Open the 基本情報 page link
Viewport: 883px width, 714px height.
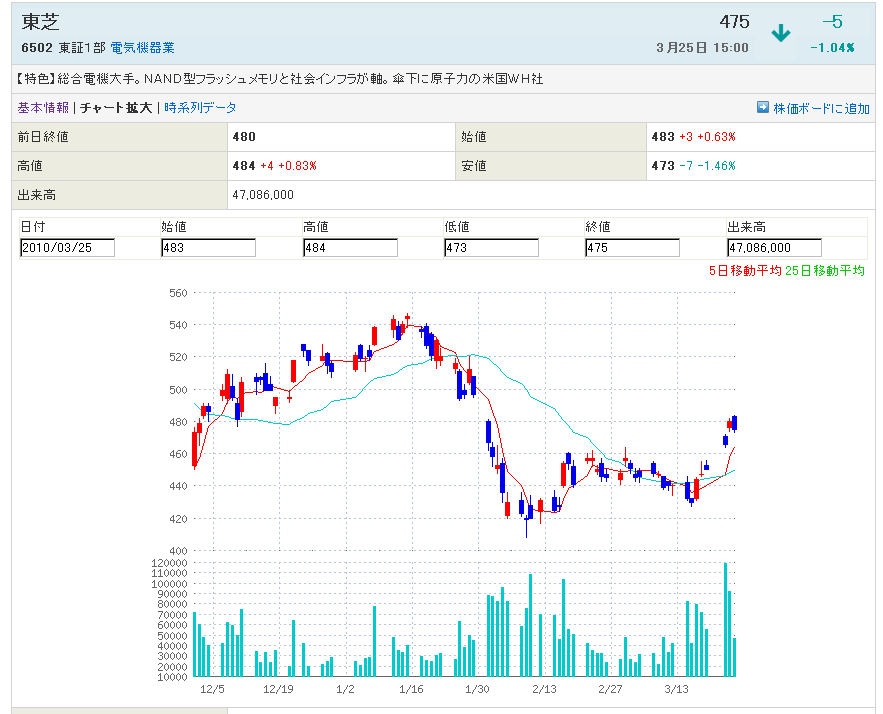pos(43,108)
